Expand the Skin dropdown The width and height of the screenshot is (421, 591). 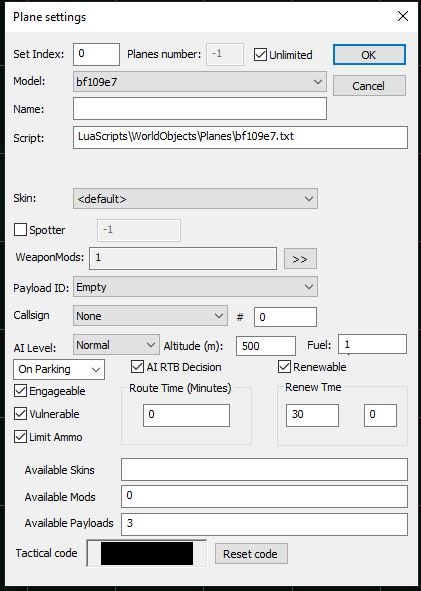pyautogui.click(x=195, y=199)
